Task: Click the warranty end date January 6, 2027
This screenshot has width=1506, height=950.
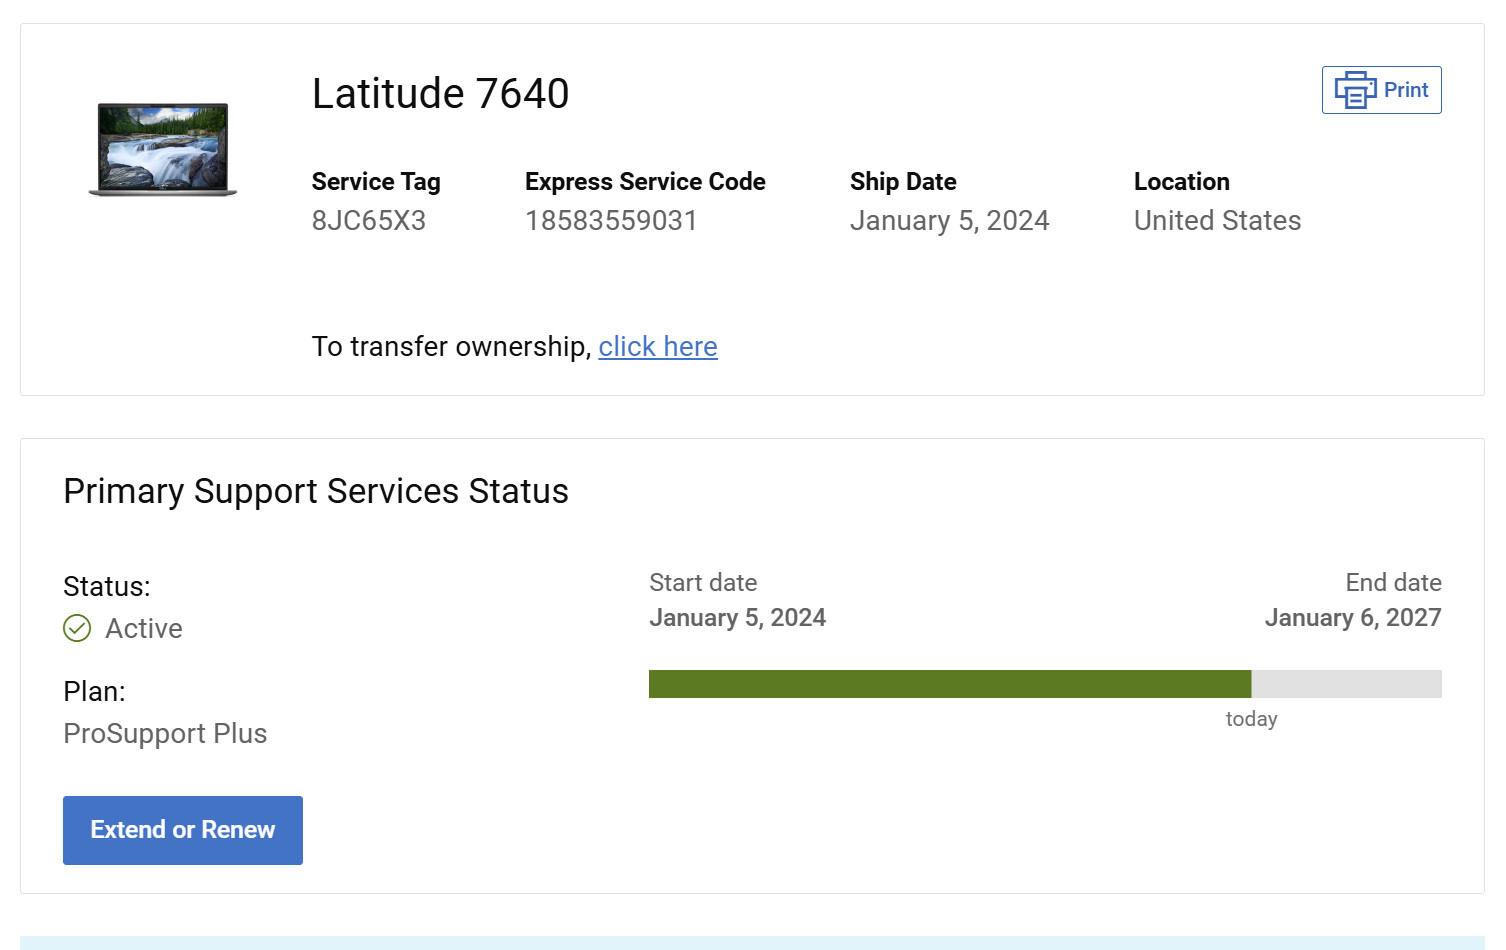Action: click(x=1353, y=618)
